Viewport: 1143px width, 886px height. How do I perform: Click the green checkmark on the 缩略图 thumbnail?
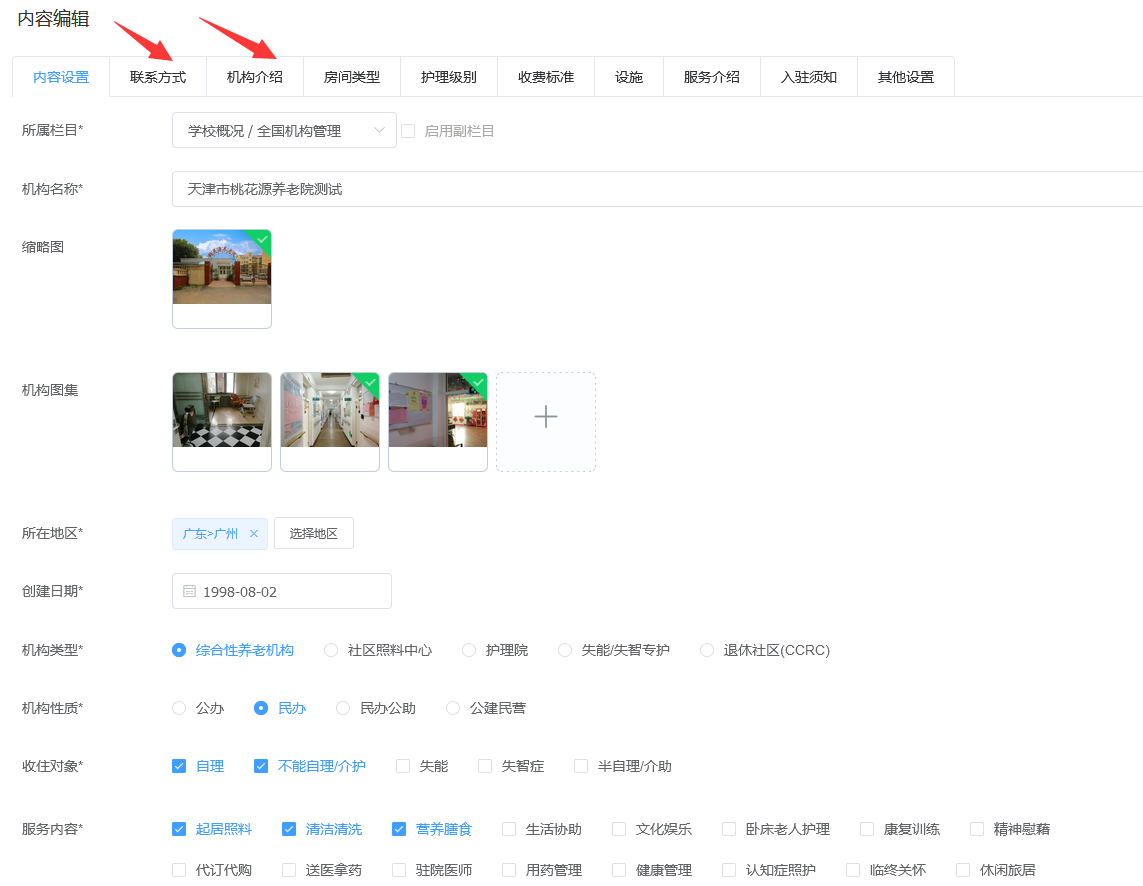(x=260, y=240)
